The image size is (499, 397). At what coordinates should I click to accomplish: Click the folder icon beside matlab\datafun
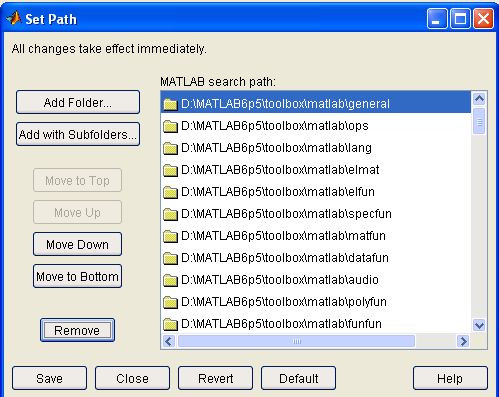coord(170,258)
